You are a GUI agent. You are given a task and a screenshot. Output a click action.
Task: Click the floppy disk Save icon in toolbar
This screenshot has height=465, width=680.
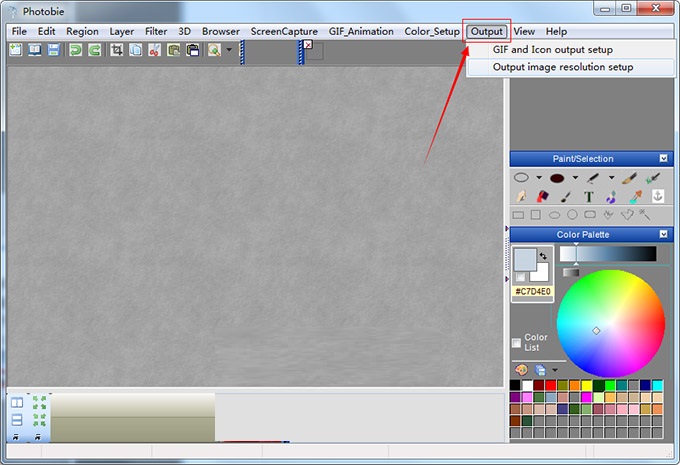pyautogui.click(x=53, y=50)
